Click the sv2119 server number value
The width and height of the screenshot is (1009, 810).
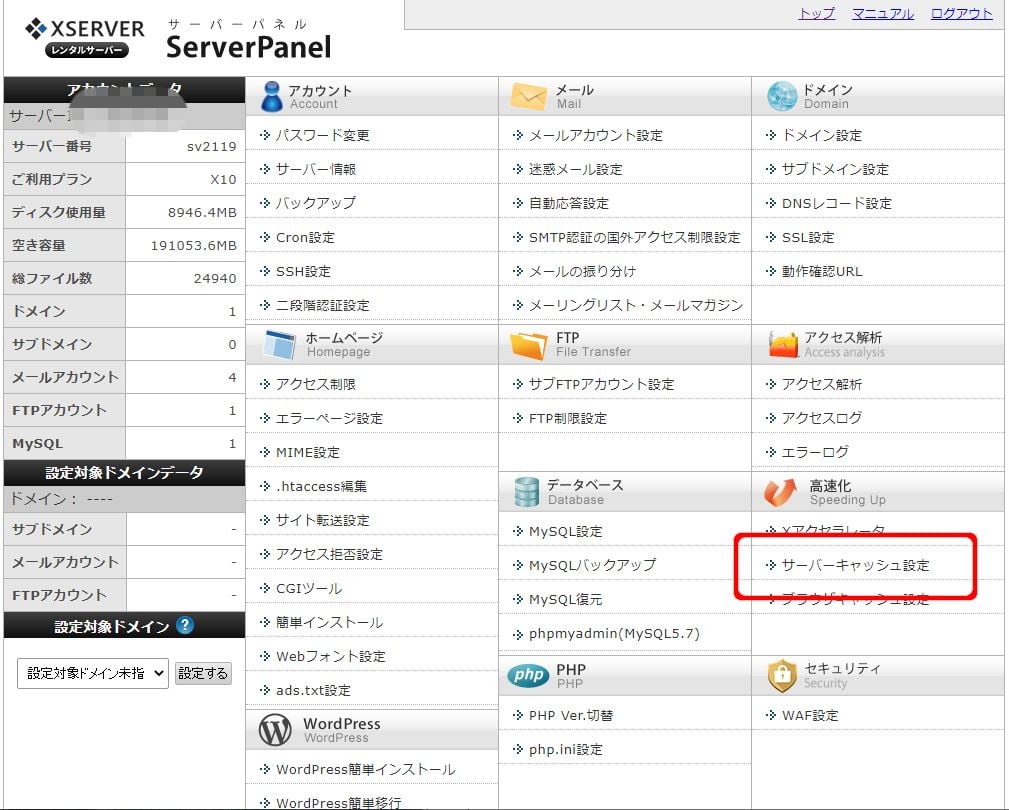(212, 147)
